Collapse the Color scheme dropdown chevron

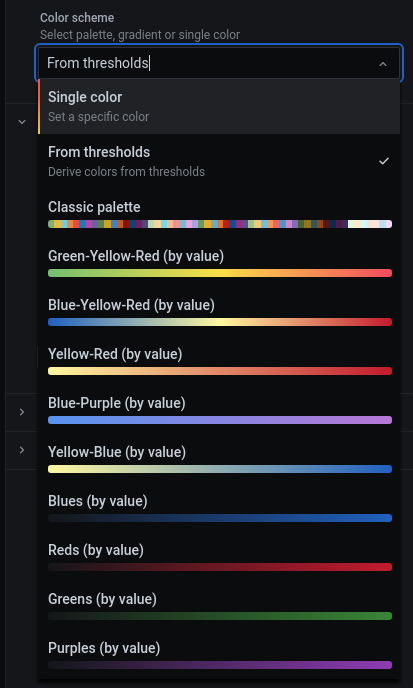383,64
